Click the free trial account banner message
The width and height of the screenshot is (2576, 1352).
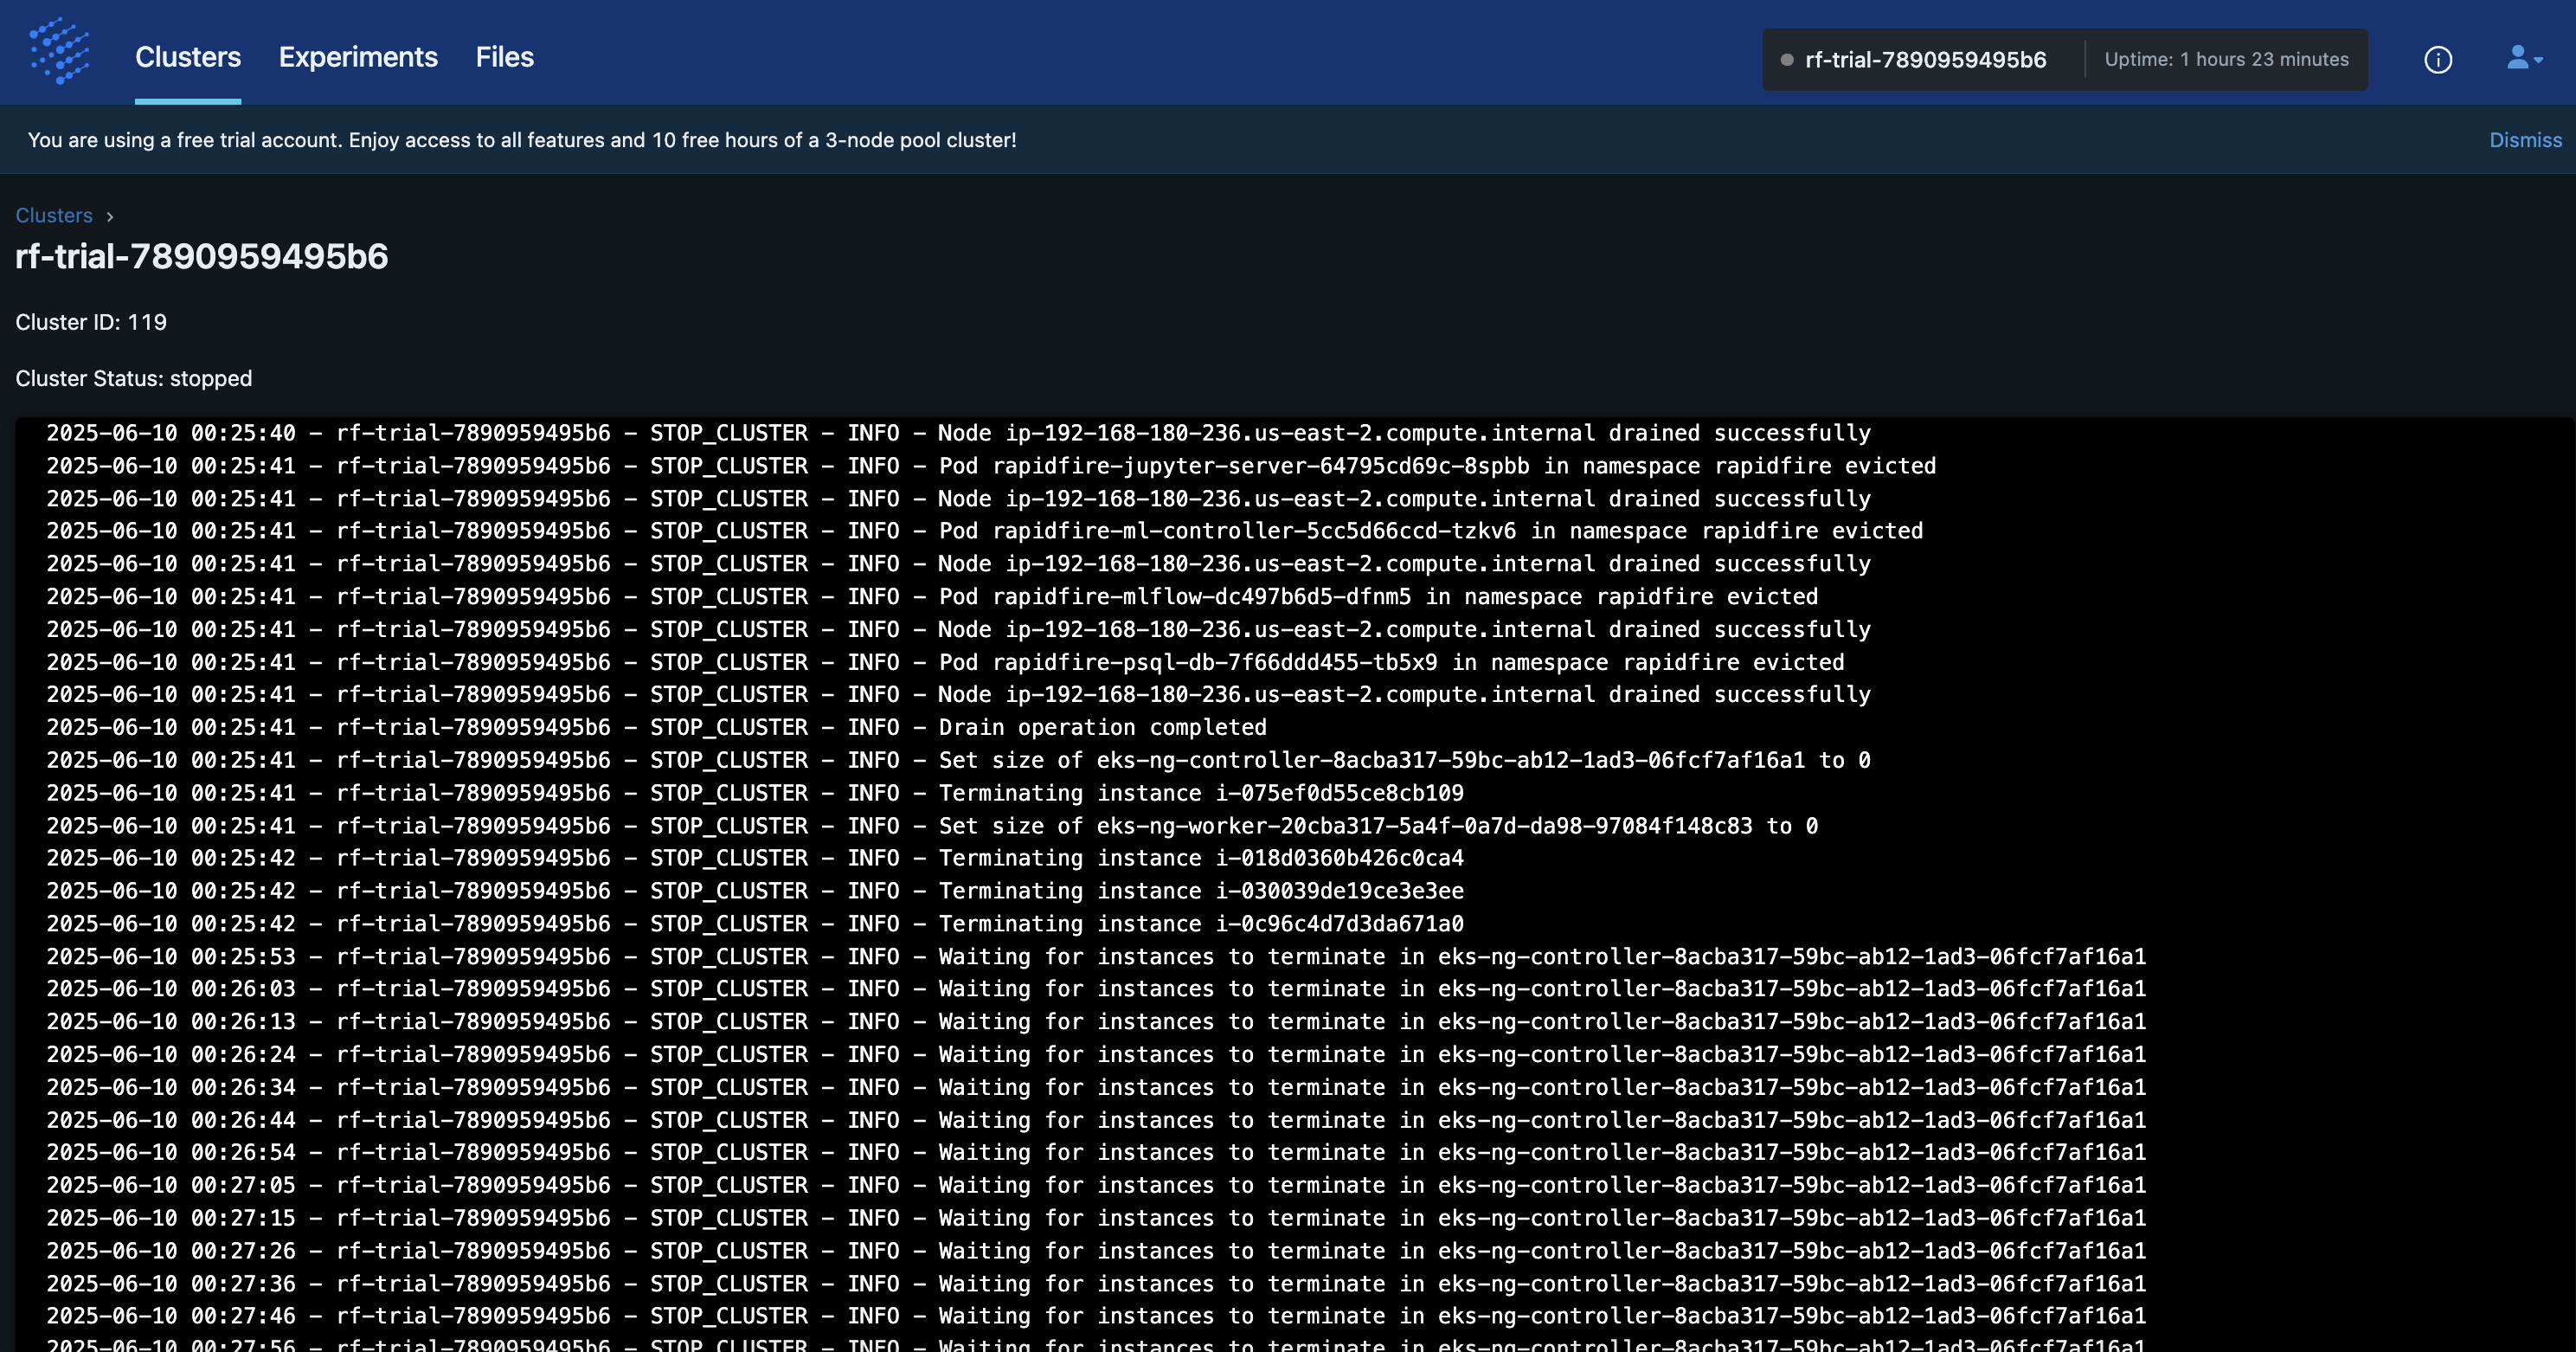[522, 140]
